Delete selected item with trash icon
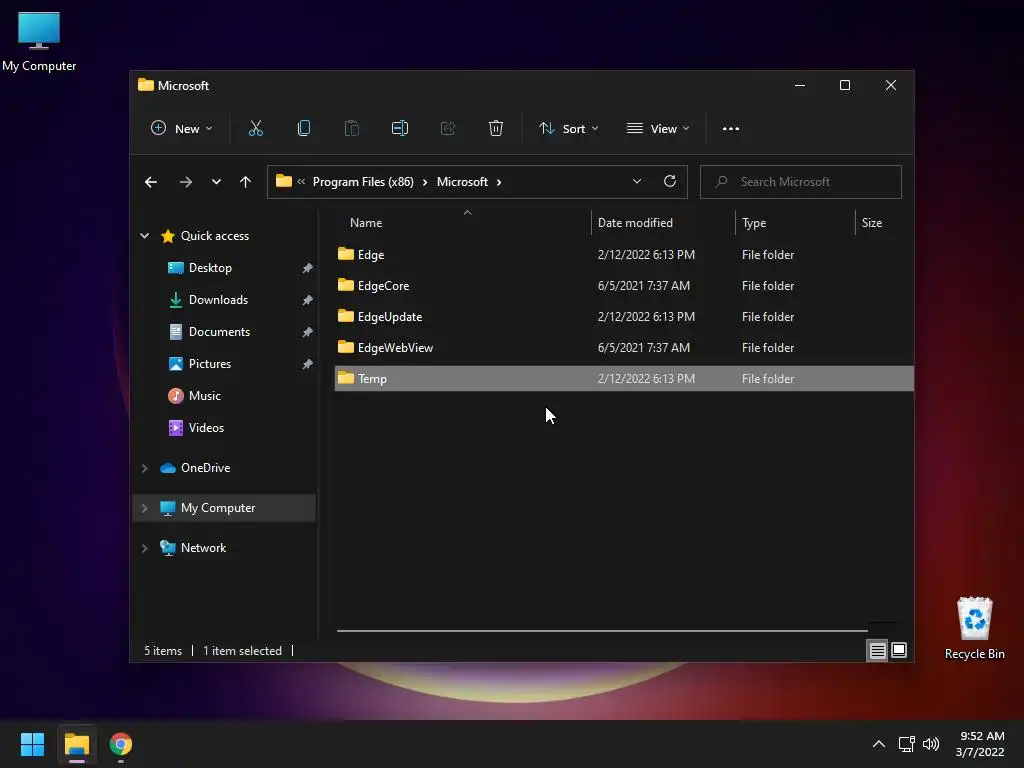 [x=496, y=129]
